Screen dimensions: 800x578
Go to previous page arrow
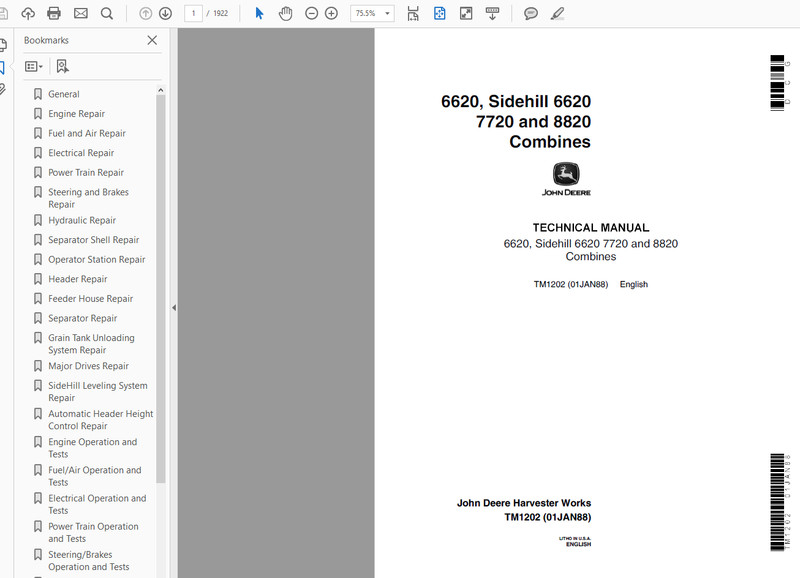click(145, 13)
